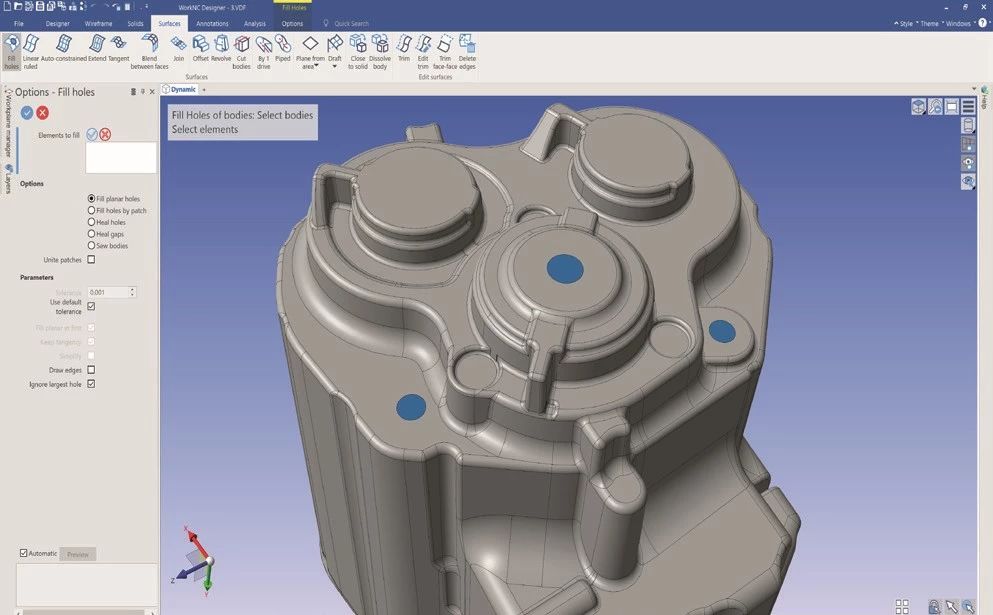993x615 pixels.
Task: Open the Workplane manager side tab
Action: click(8, 124)
